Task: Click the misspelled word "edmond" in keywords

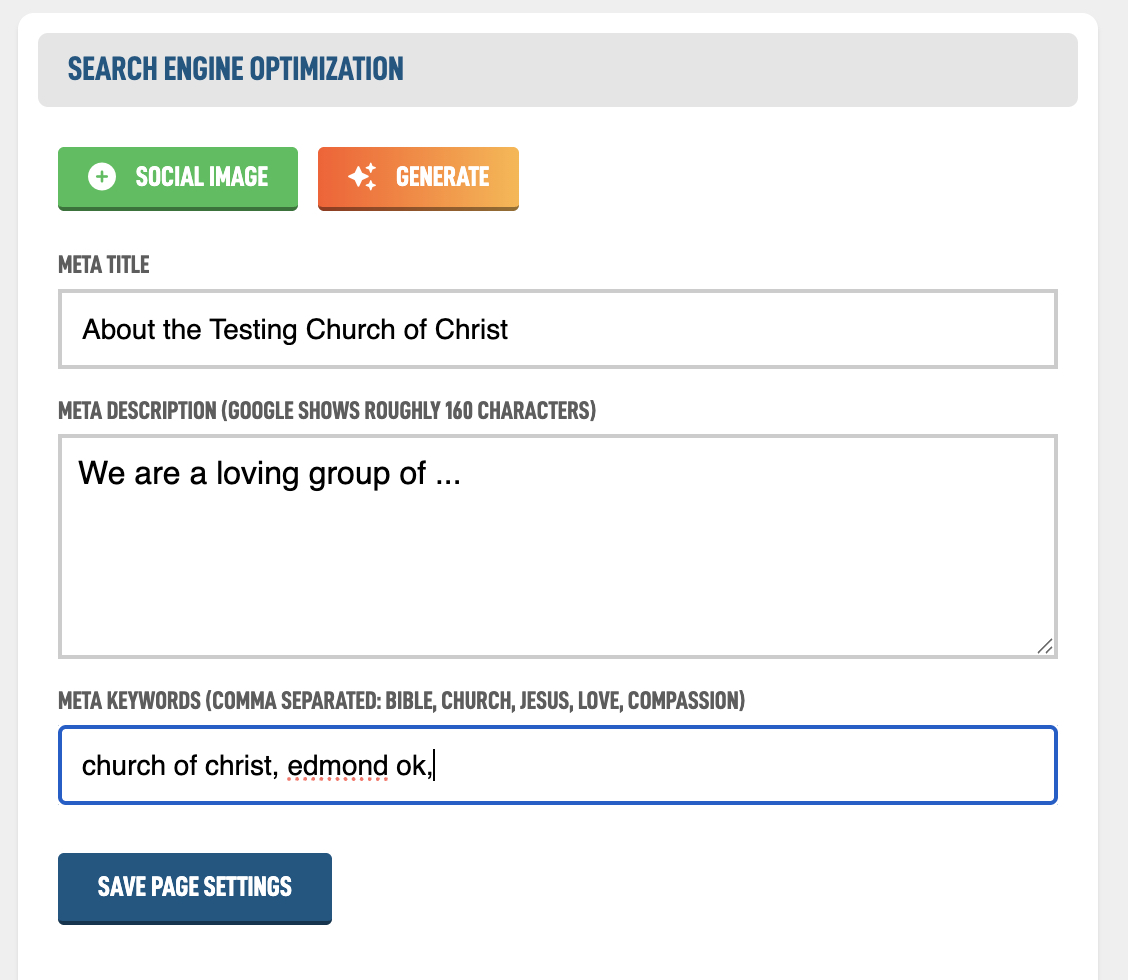Action: coord(338,766)
